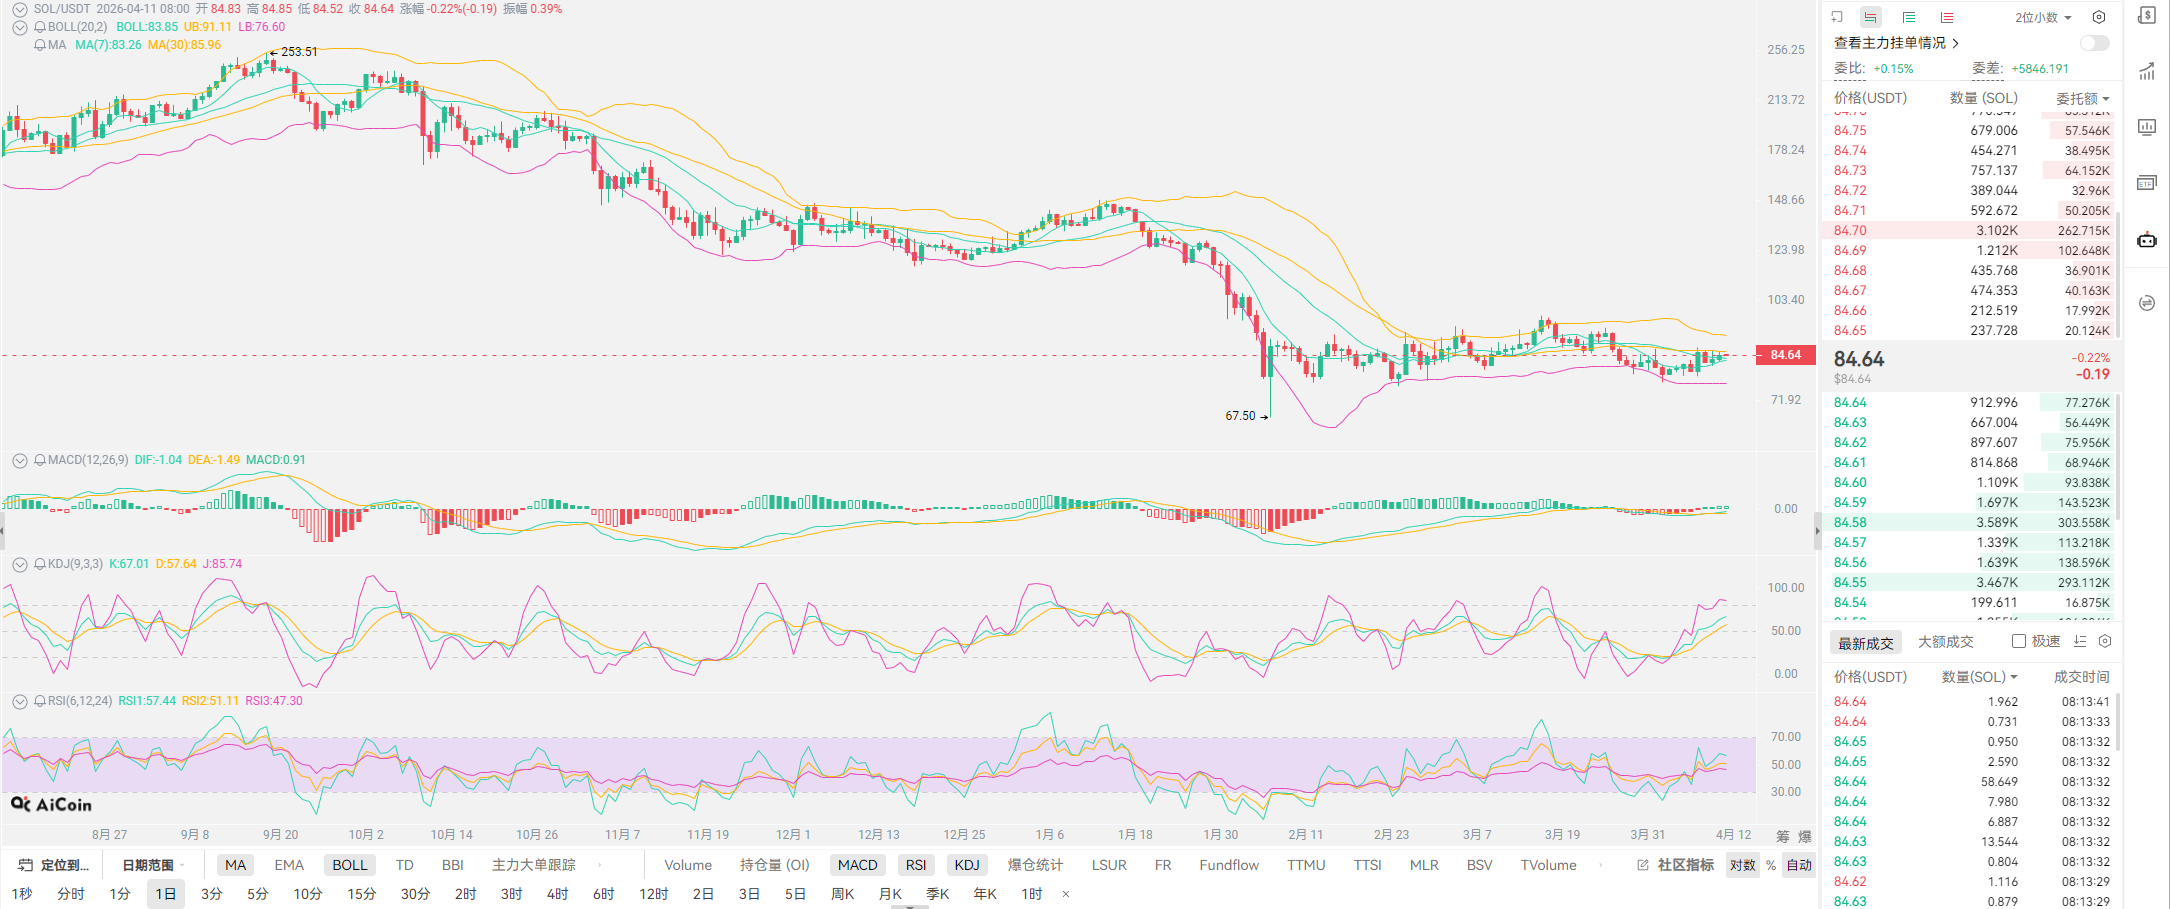Screen dimensions: 2170x909
Task: Open the 日期范围 date range dropdown
Action: point(150,865)
